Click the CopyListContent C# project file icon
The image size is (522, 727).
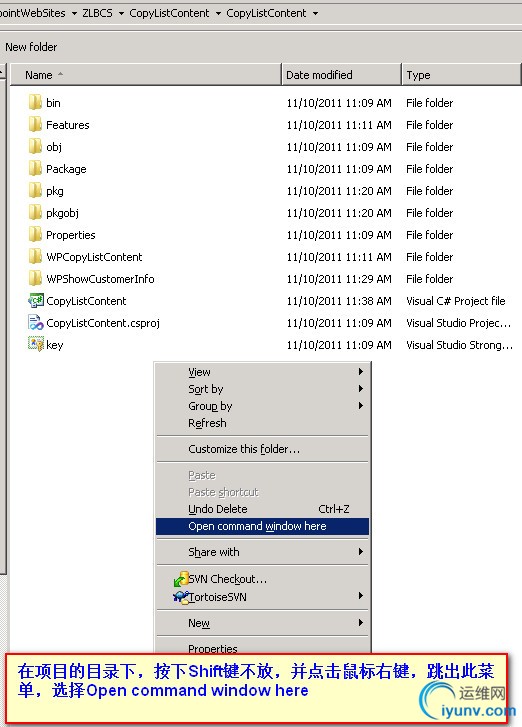point(36,300)
